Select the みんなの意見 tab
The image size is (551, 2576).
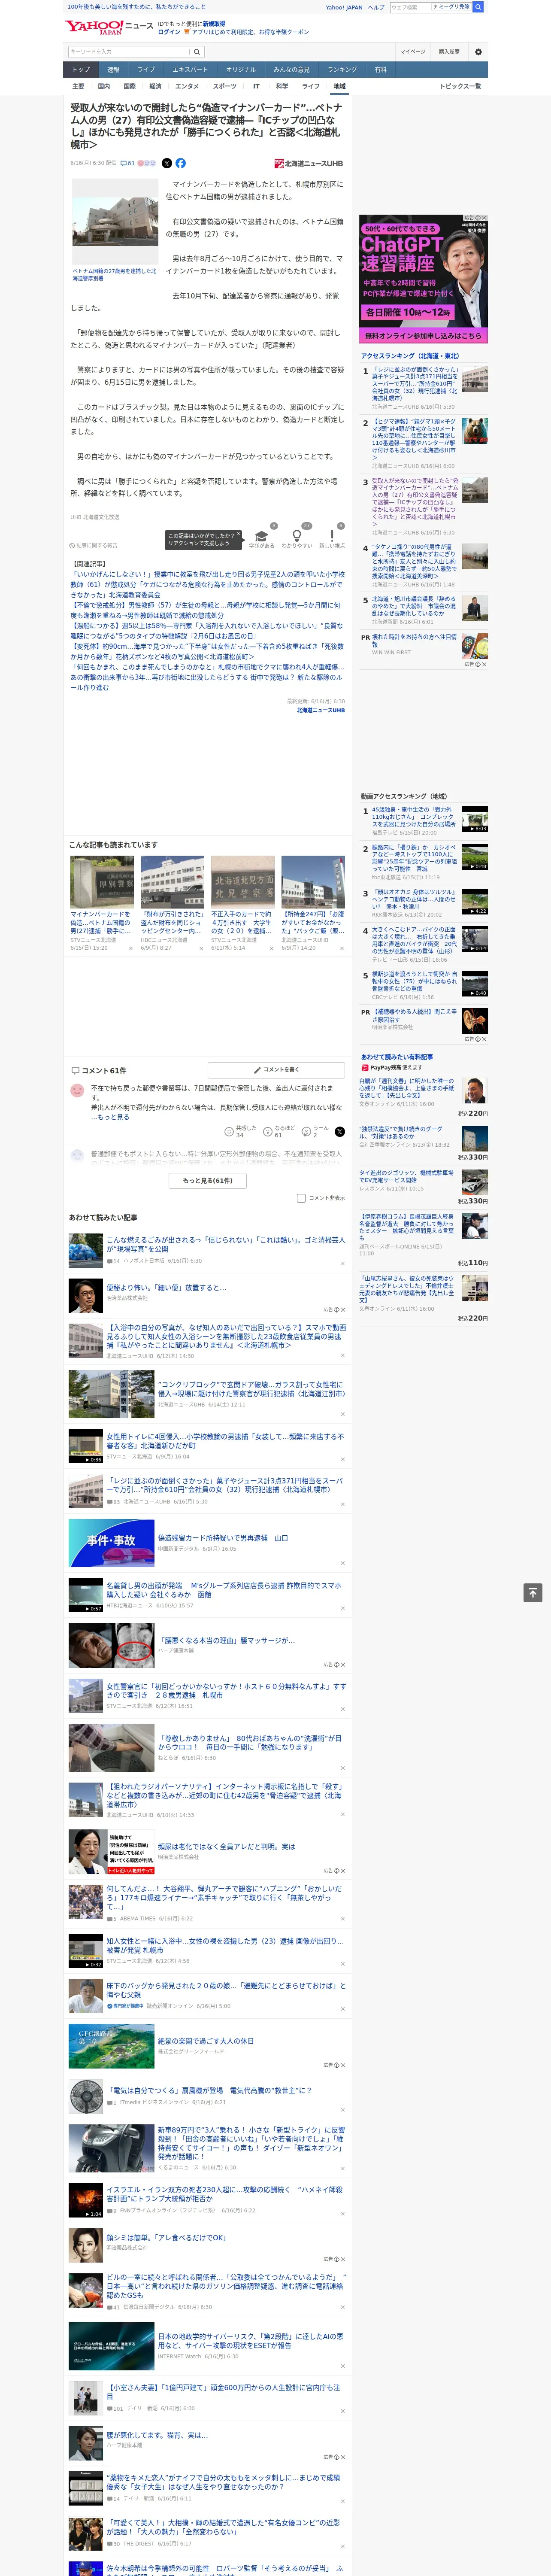tap(291, 70)
